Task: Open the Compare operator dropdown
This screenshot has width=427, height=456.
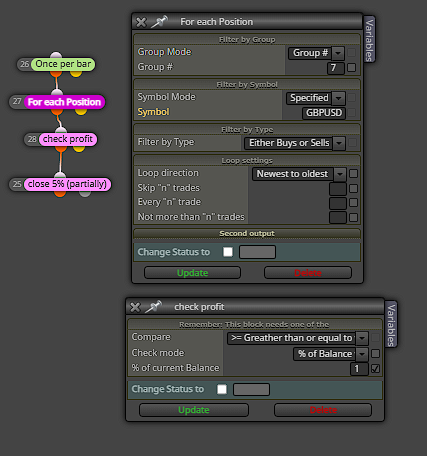Action: tap(298, 338)
